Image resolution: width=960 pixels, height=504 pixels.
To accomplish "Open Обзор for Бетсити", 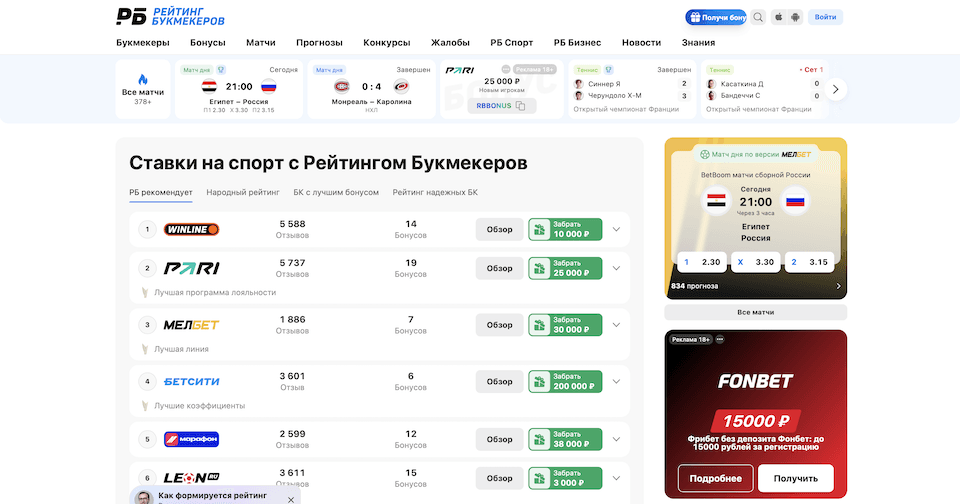I will tap(500, 382).
